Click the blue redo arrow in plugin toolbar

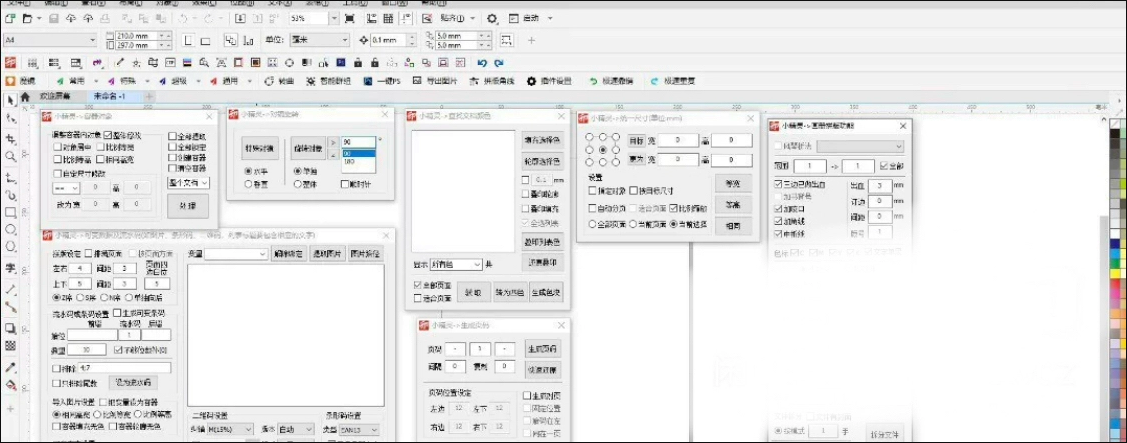point(498,63)
